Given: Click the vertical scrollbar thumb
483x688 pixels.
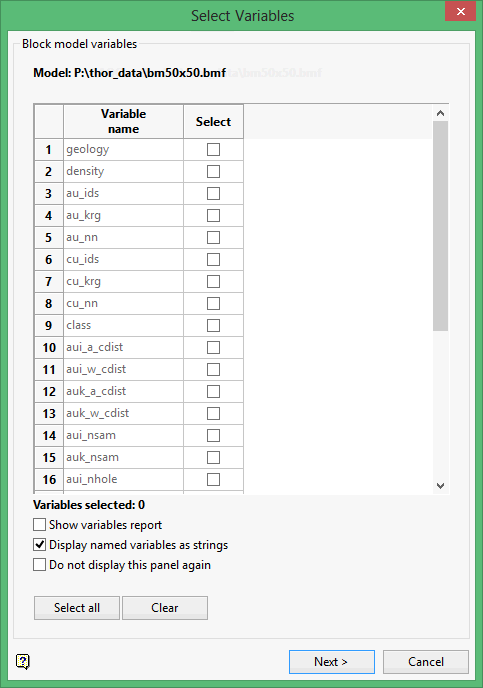Looking at the screenshot, I should click(x=440, y=226).
